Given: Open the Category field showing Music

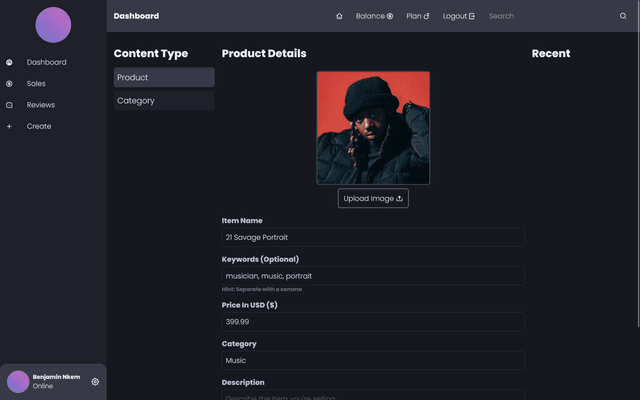Looking at the screenshot, I should pyautogui.click(x=373, y=360).
